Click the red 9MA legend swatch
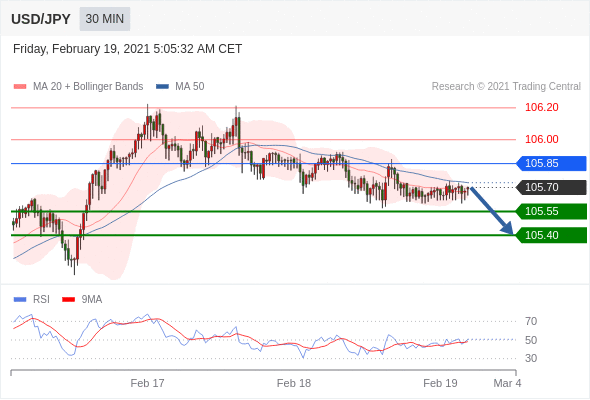Viewport: 590px width, 400px height. click(68, 300)
